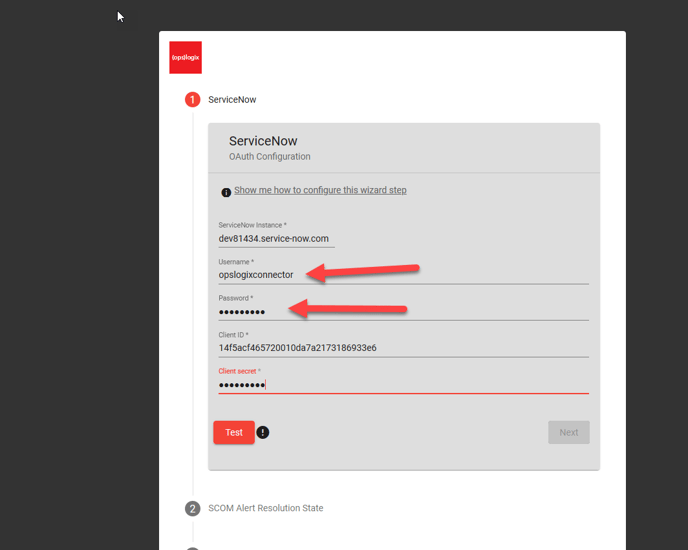The width and height of the screenshot is (688, 550).
Task: Select step 2 circle in the wizard
Action: coord(193,508)
